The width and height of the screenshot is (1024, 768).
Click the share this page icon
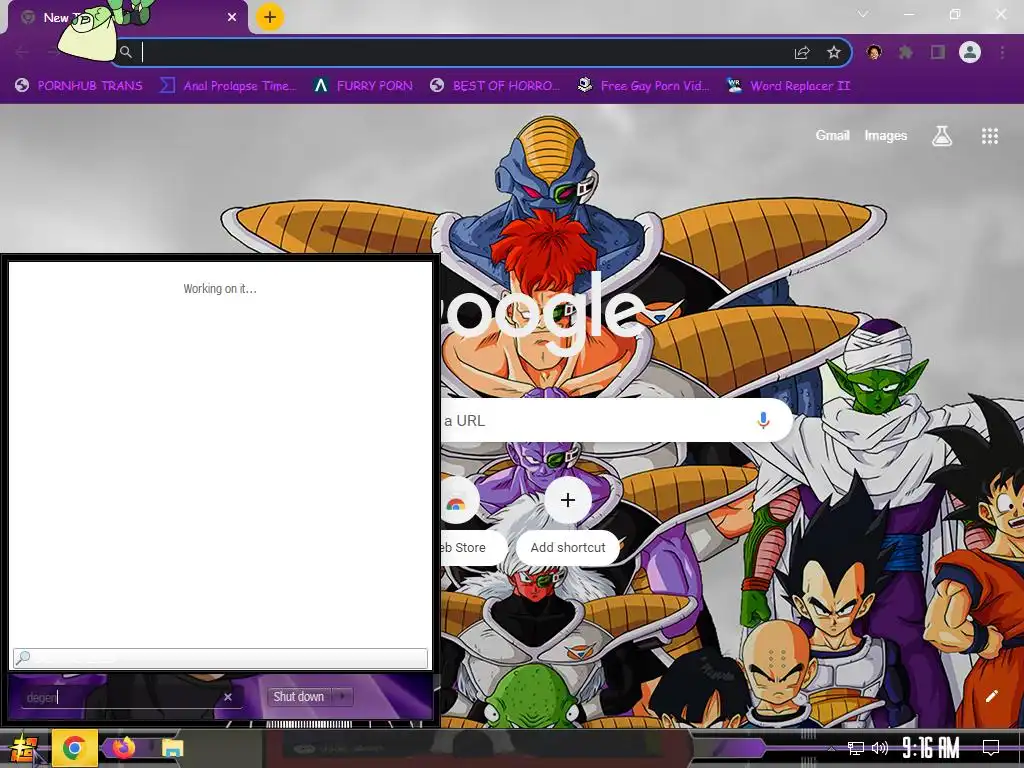(802, 53)
